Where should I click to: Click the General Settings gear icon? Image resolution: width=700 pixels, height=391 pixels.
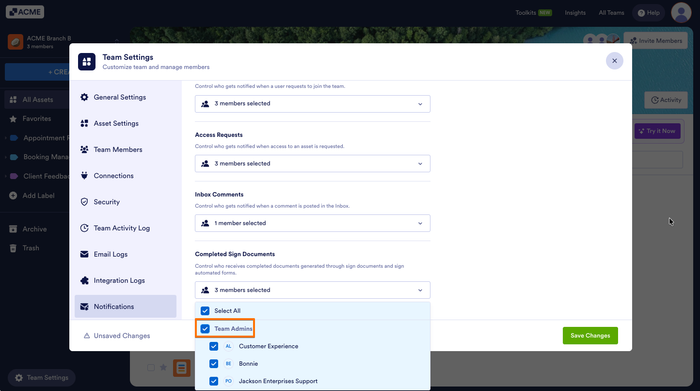[84, 97]
